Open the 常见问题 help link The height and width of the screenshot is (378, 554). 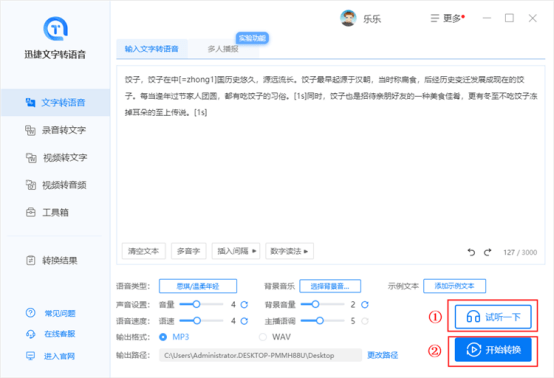pyautogui.click(x=51, y=313)
